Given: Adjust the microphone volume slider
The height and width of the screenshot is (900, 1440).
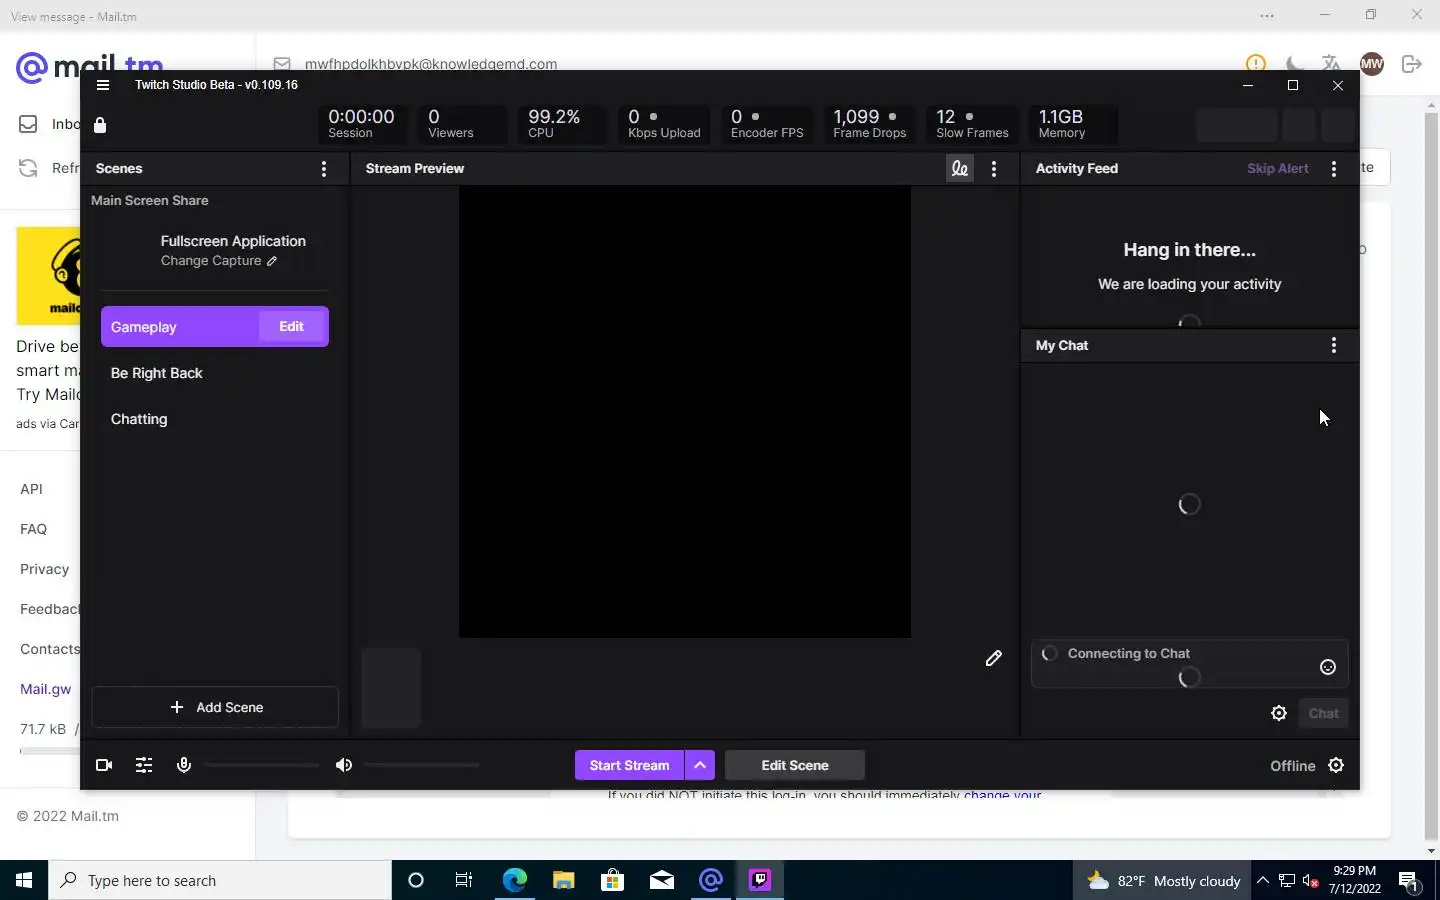Looking at the screenshot, I should click(262, 765).
